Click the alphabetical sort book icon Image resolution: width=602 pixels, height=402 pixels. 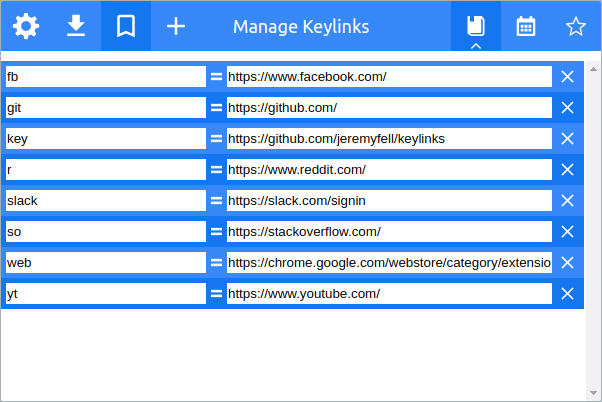point(476,26)
